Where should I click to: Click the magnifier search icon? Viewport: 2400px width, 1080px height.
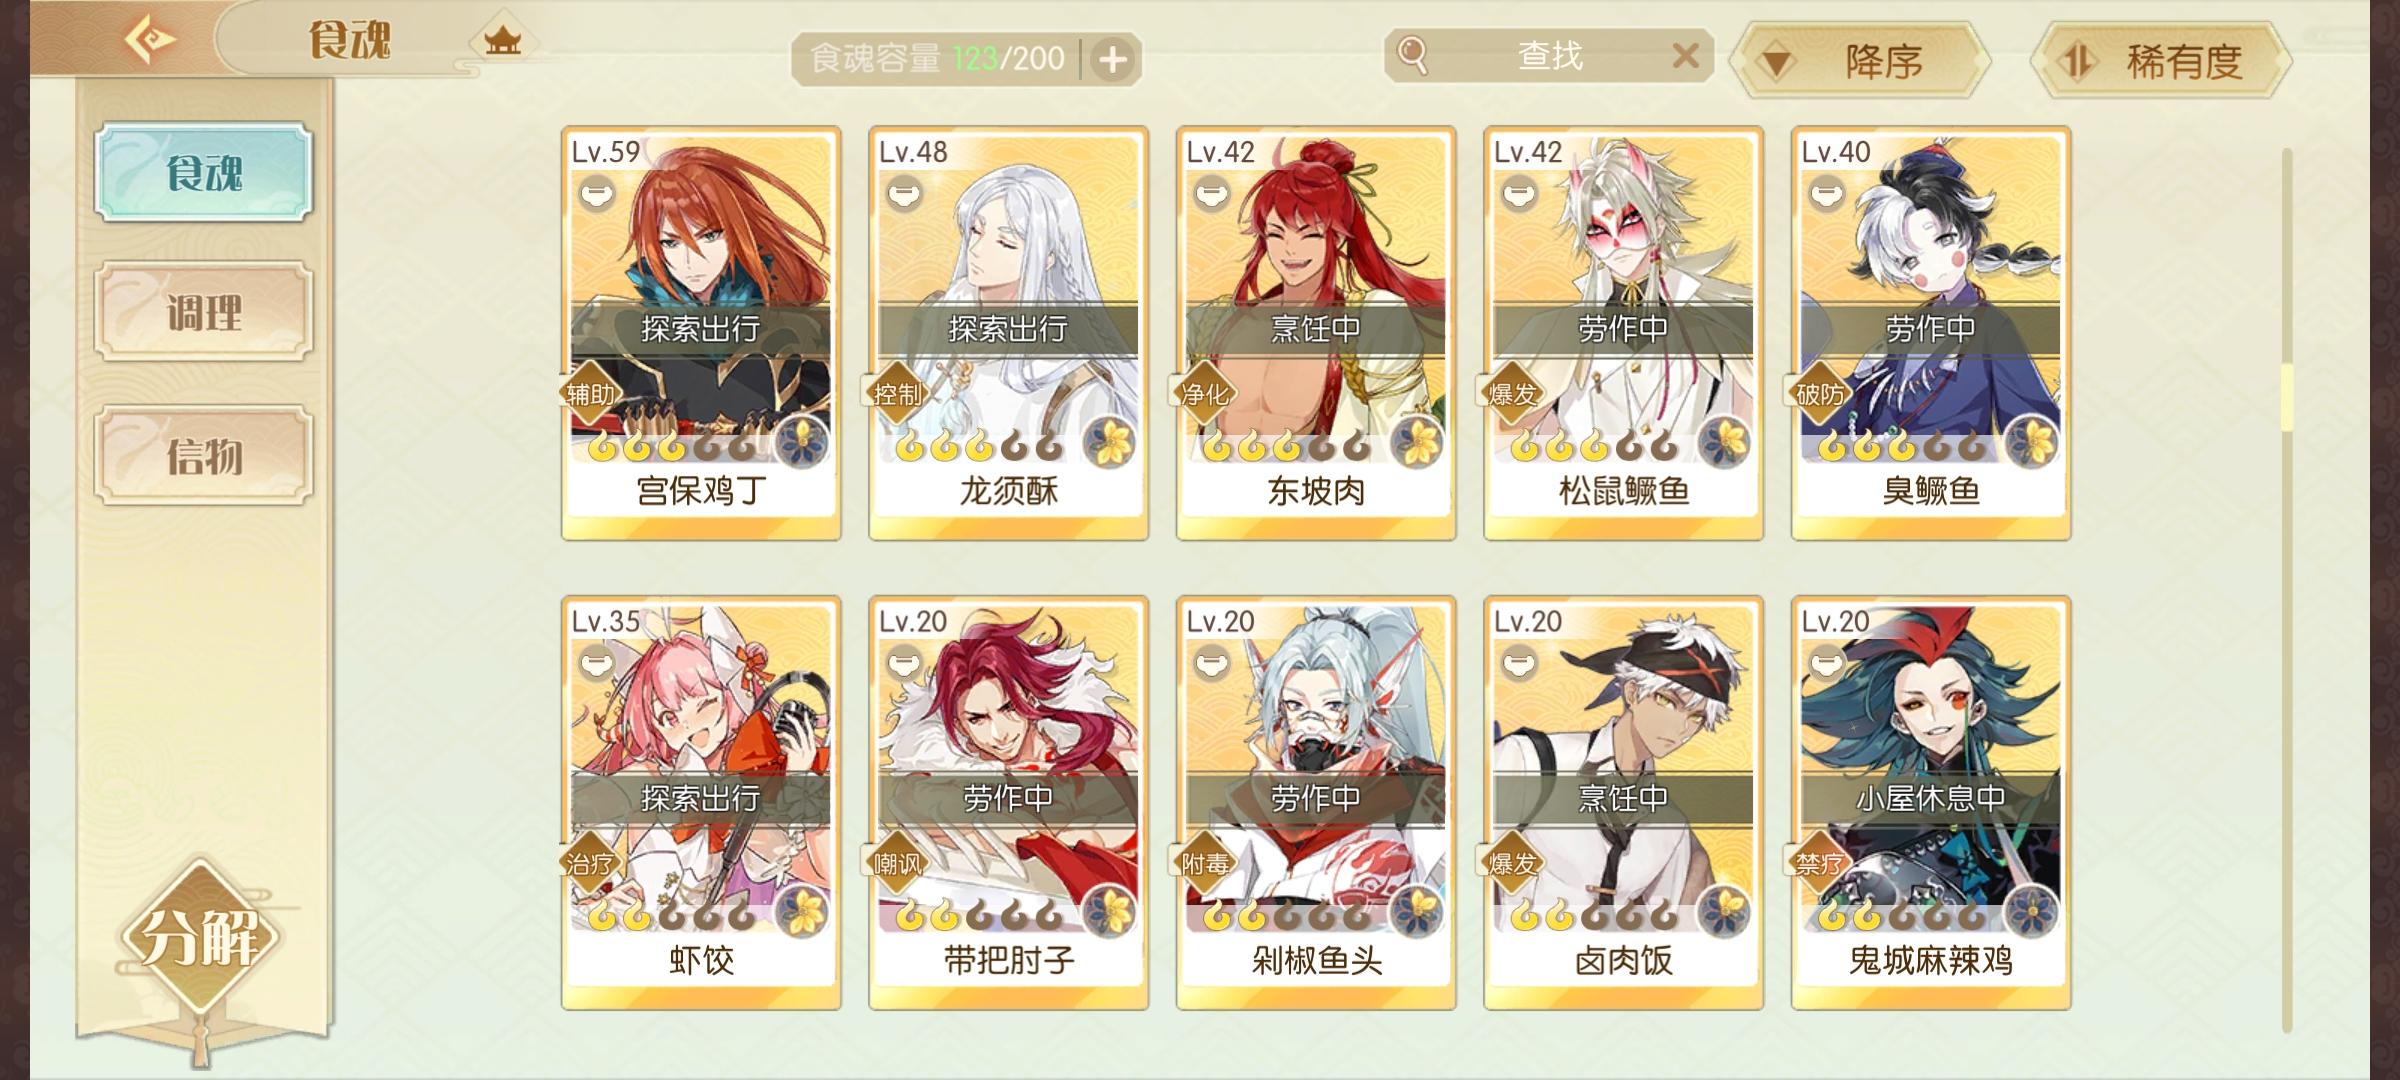pos(1412,56)
